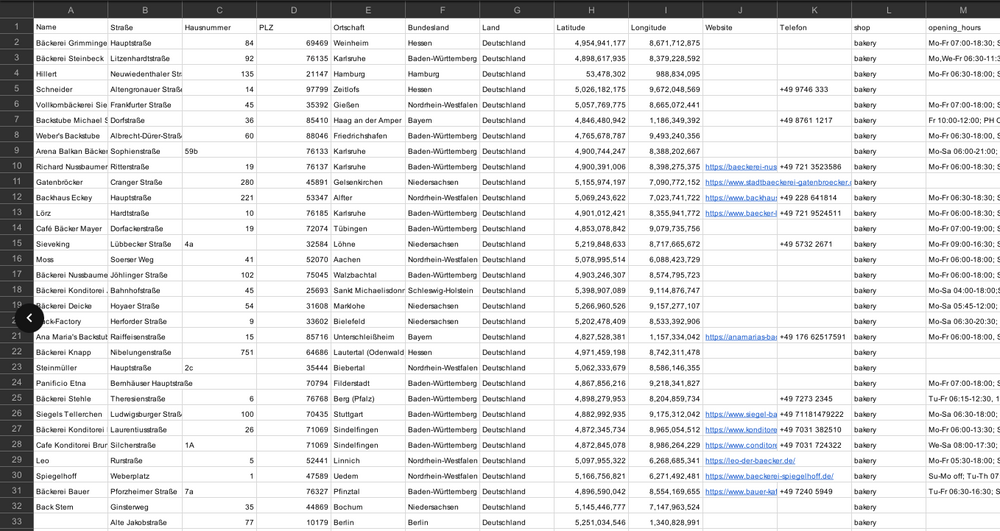
Task: Select cell 'Panificio Etna'
Action: point(71,383)
